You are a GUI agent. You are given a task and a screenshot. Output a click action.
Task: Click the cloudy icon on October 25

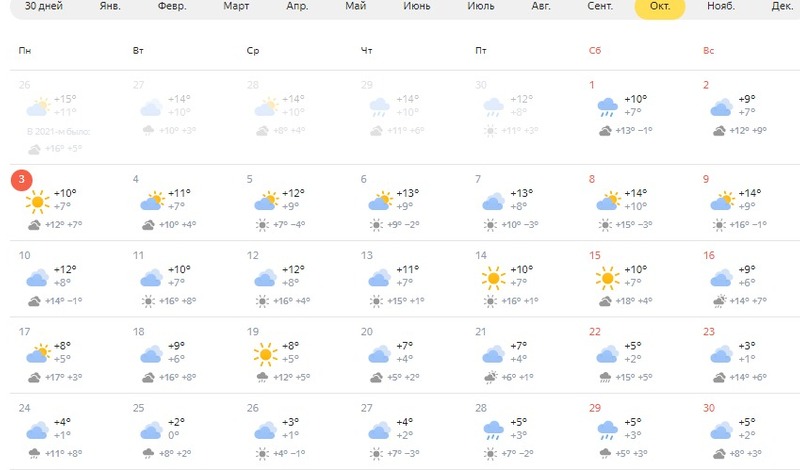[x=151, y=430]
